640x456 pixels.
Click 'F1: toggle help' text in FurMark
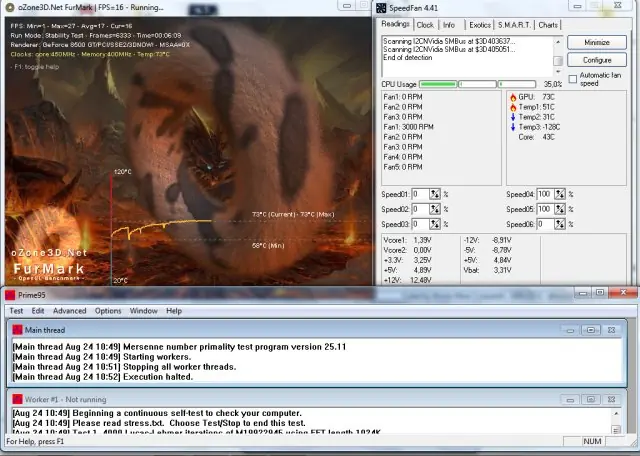(35, 67)
